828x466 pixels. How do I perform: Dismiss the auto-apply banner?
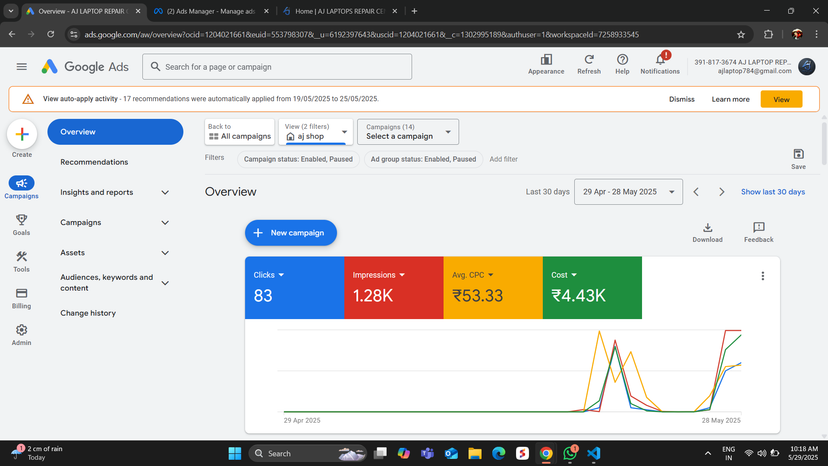click(682, 99)
